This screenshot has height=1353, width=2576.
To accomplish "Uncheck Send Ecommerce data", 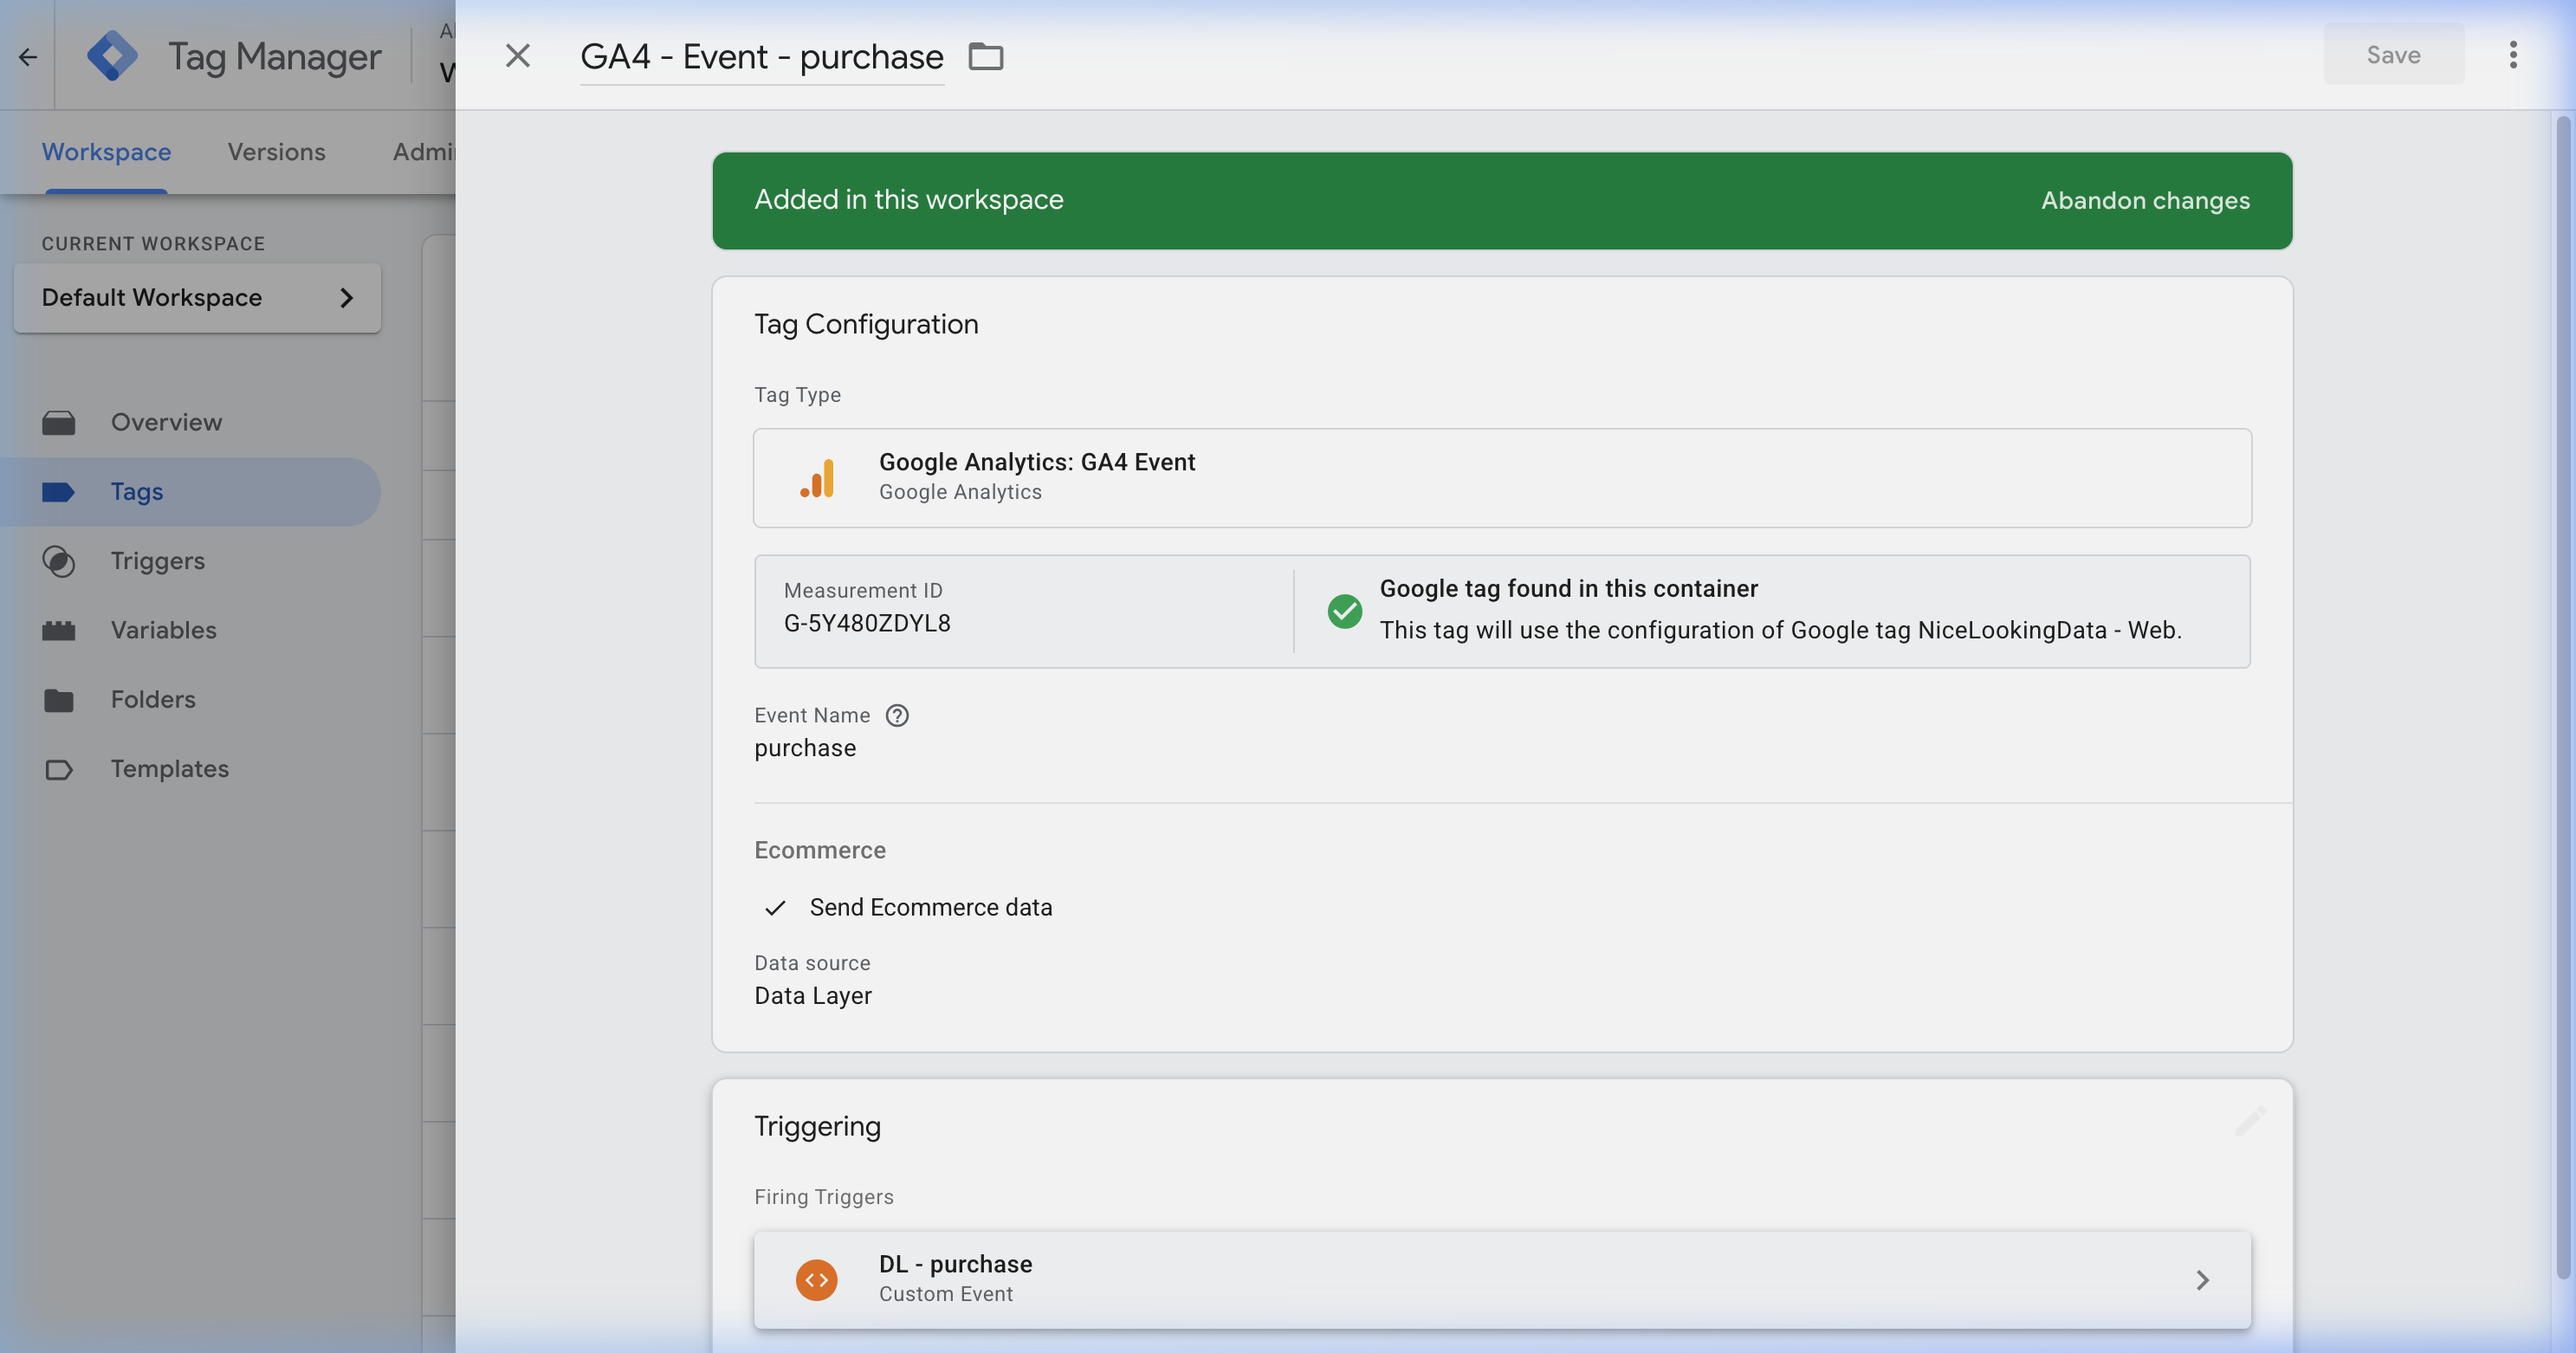I will [x=774, y=908].
